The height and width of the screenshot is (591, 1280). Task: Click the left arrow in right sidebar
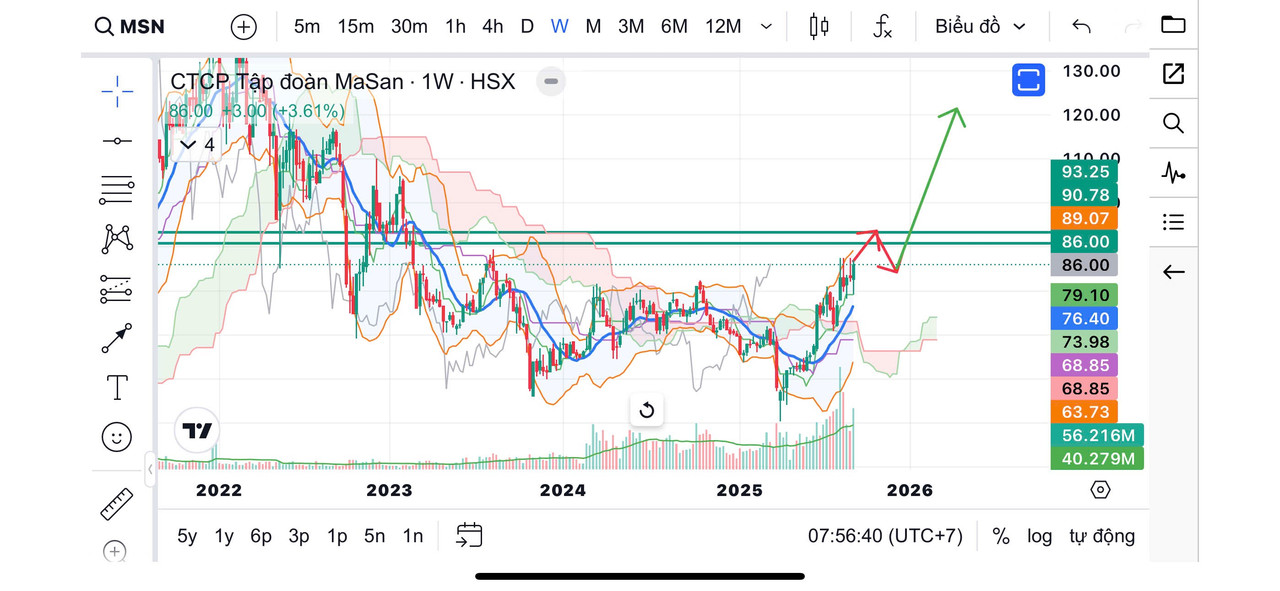point(1173,272)
